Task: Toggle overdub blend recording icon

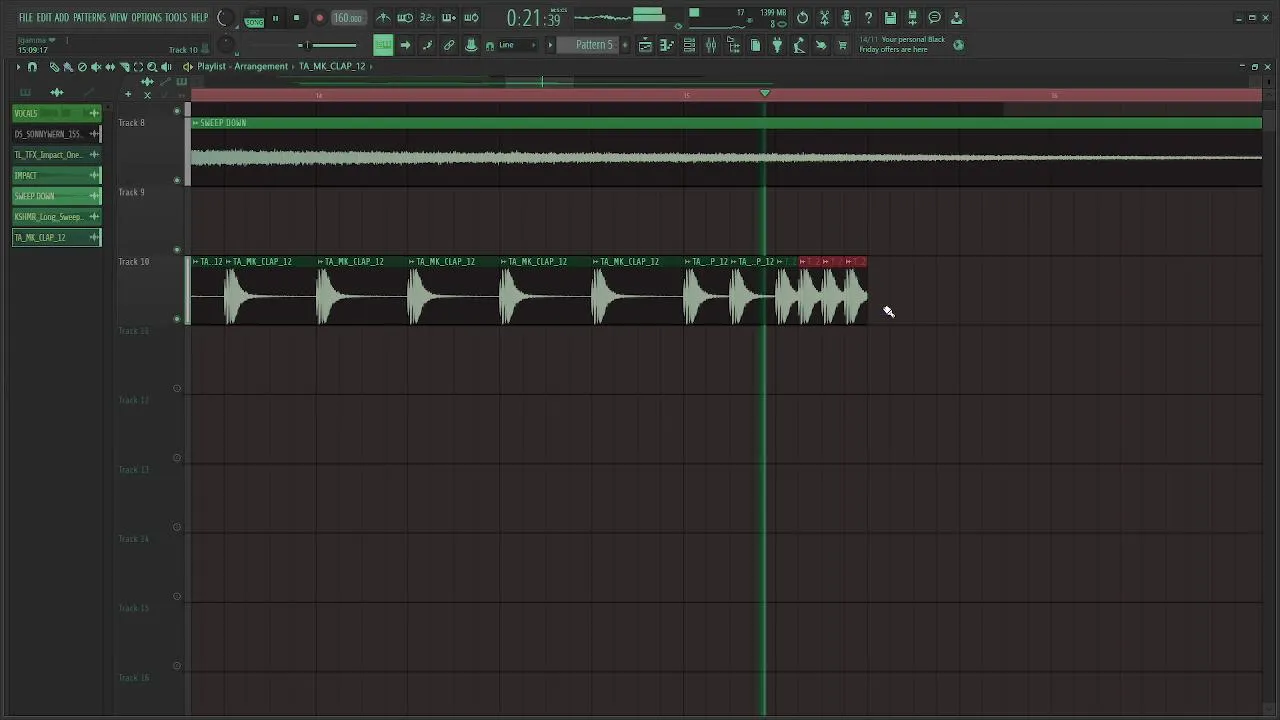Action: click(449, 18)
